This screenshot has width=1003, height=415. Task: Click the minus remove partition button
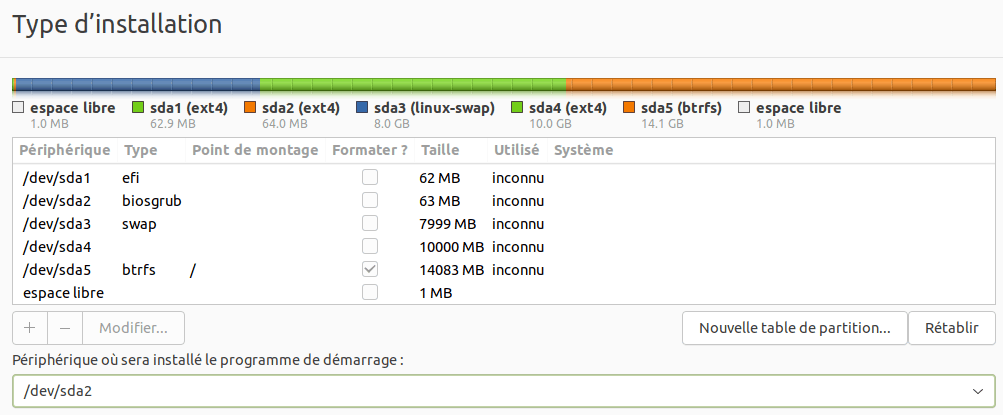coord(65,328)
